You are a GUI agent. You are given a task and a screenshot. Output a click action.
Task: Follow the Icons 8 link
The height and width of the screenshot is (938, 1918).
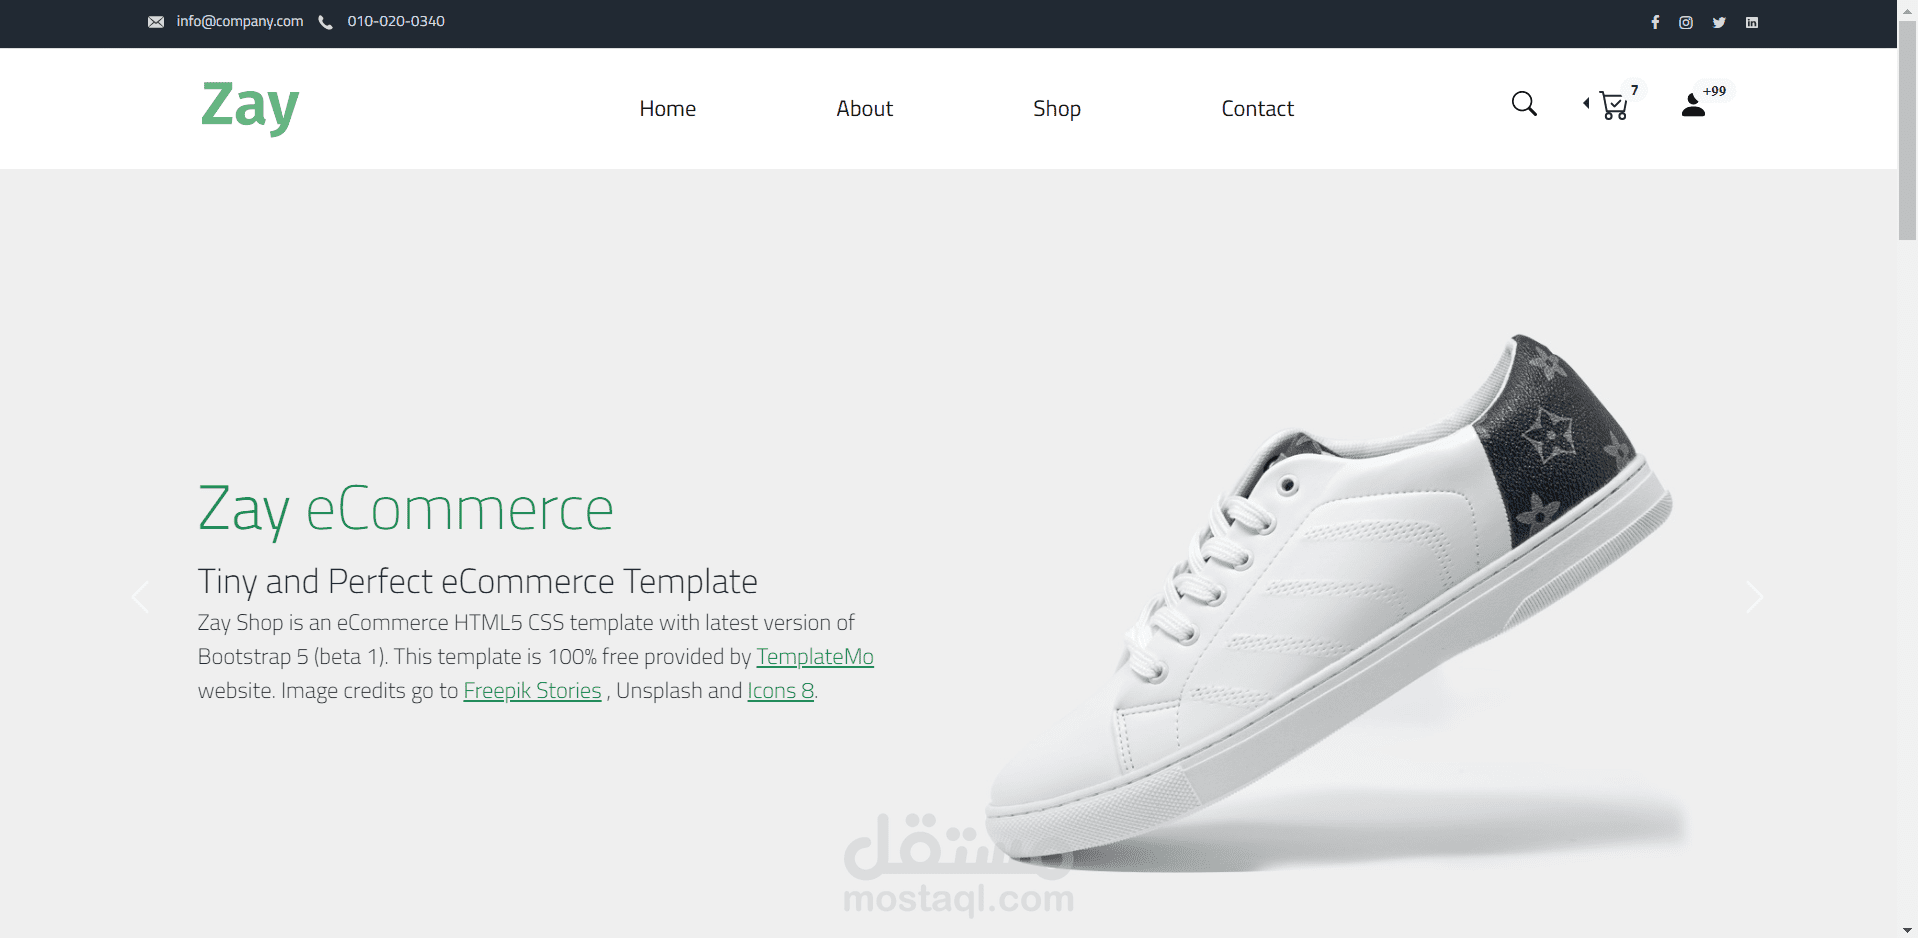point(781,691)
